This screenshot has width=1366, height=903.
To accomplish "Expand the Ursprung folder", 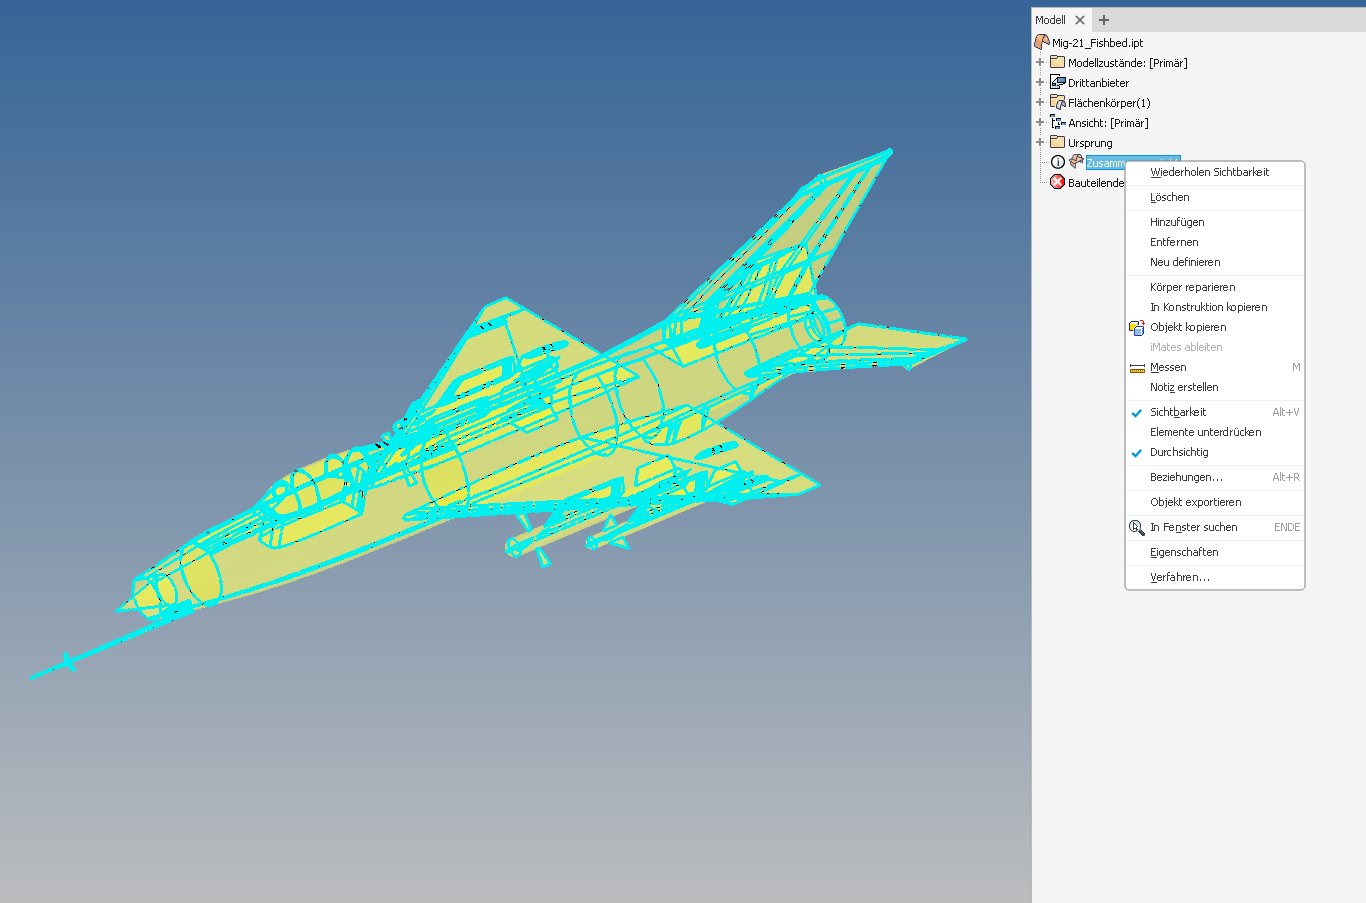I will (1040, 142).
